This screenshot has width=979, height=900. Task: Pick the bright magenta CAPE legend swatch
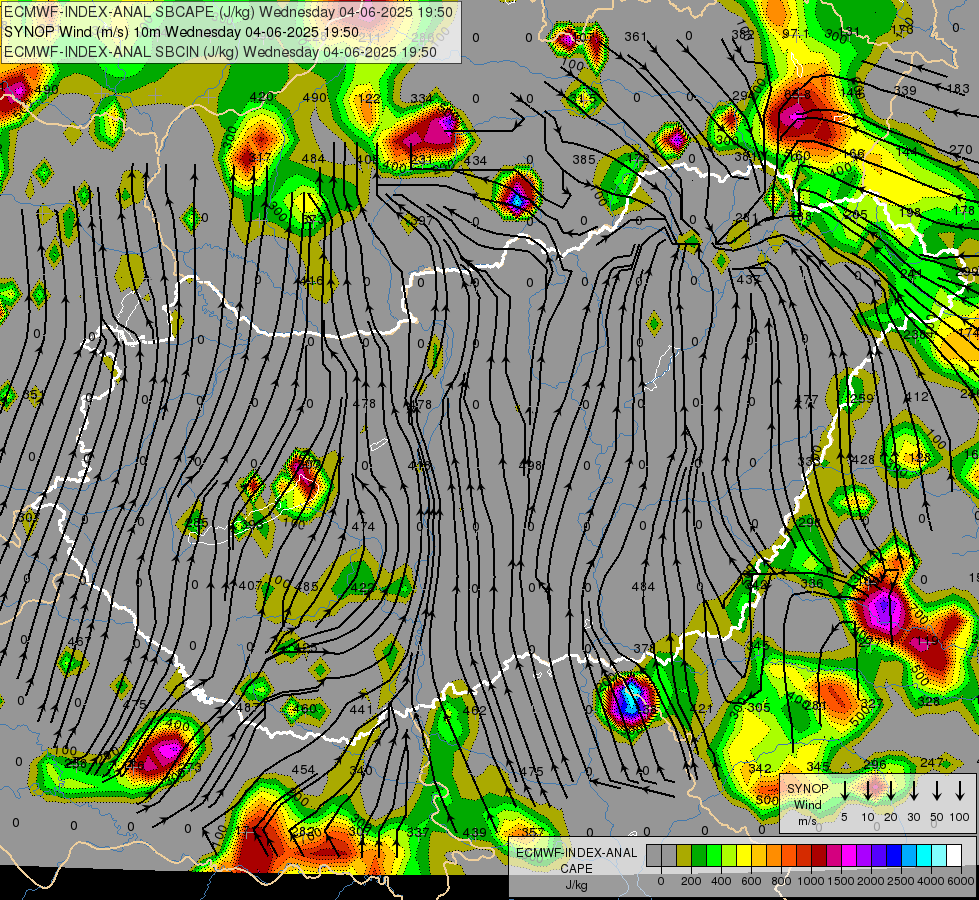point(849,856)
